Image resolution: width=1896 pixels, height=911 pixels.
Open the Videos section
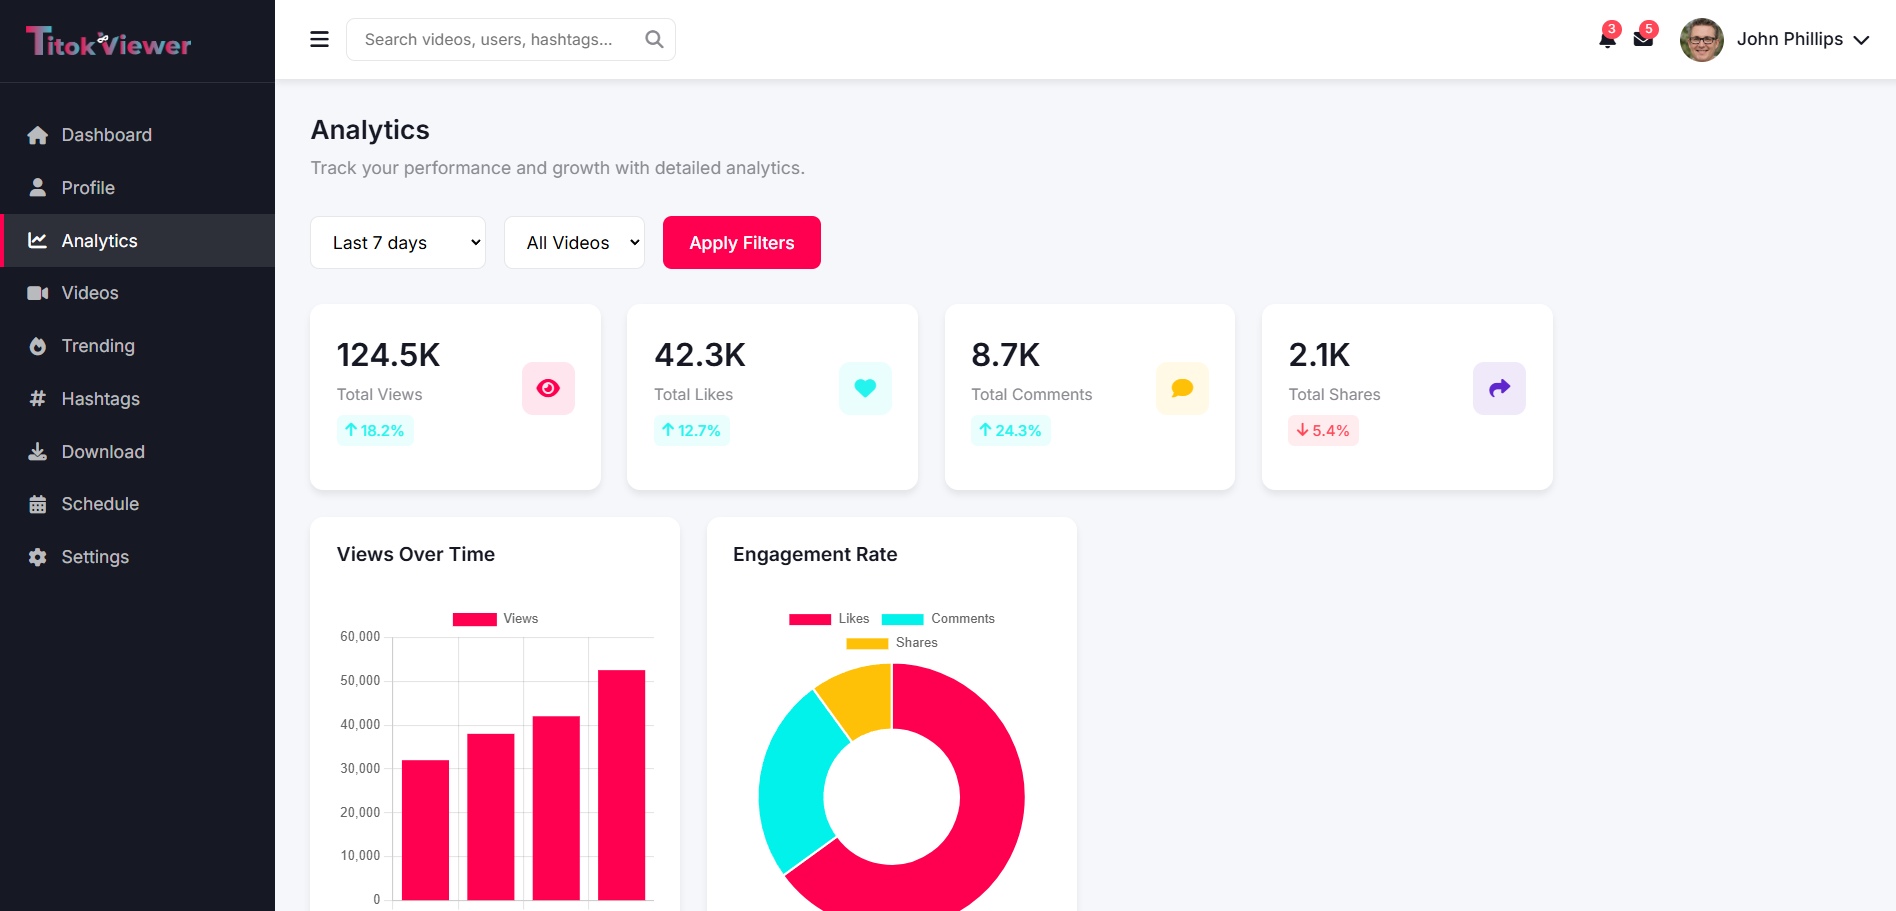(37, 292)
